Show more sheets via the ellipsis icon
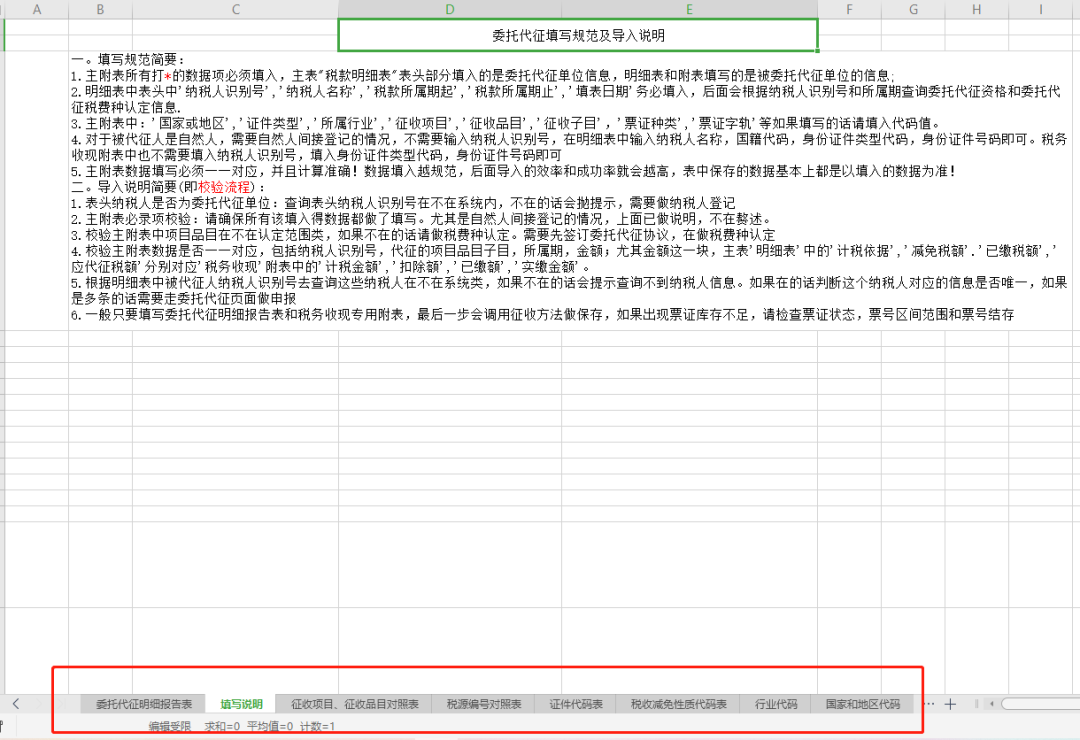 click(x=929, y=704)
